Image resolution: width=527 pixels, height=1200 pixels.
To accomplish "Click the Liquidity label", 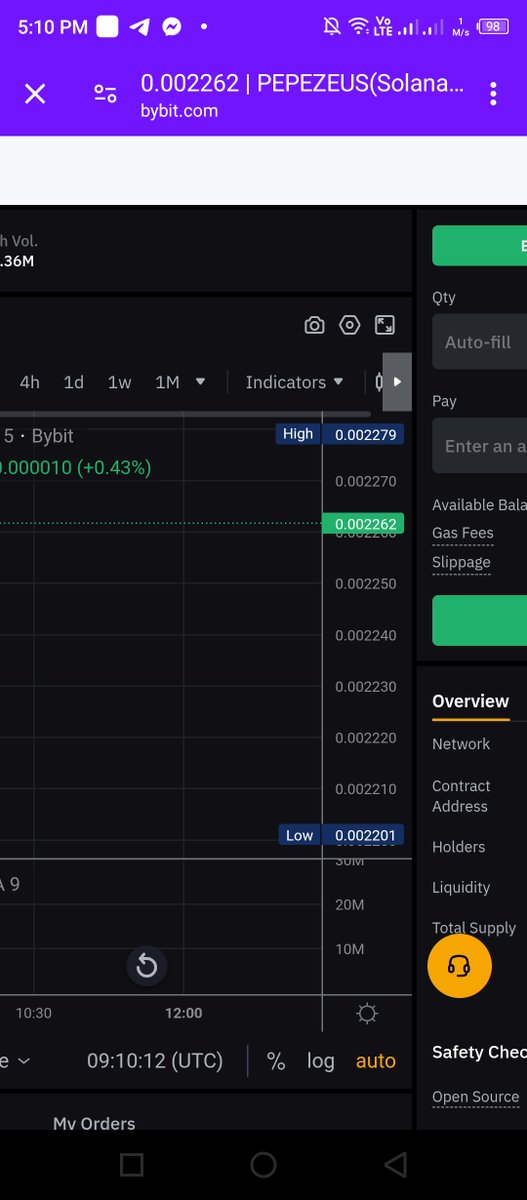I will pos(461,887).
